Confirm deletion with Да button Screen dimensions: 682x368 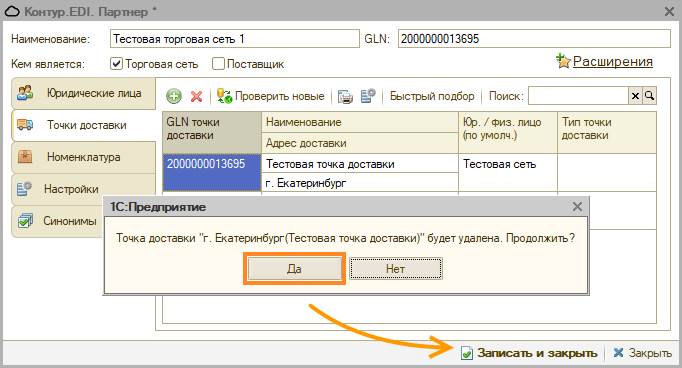coord(294,269)
